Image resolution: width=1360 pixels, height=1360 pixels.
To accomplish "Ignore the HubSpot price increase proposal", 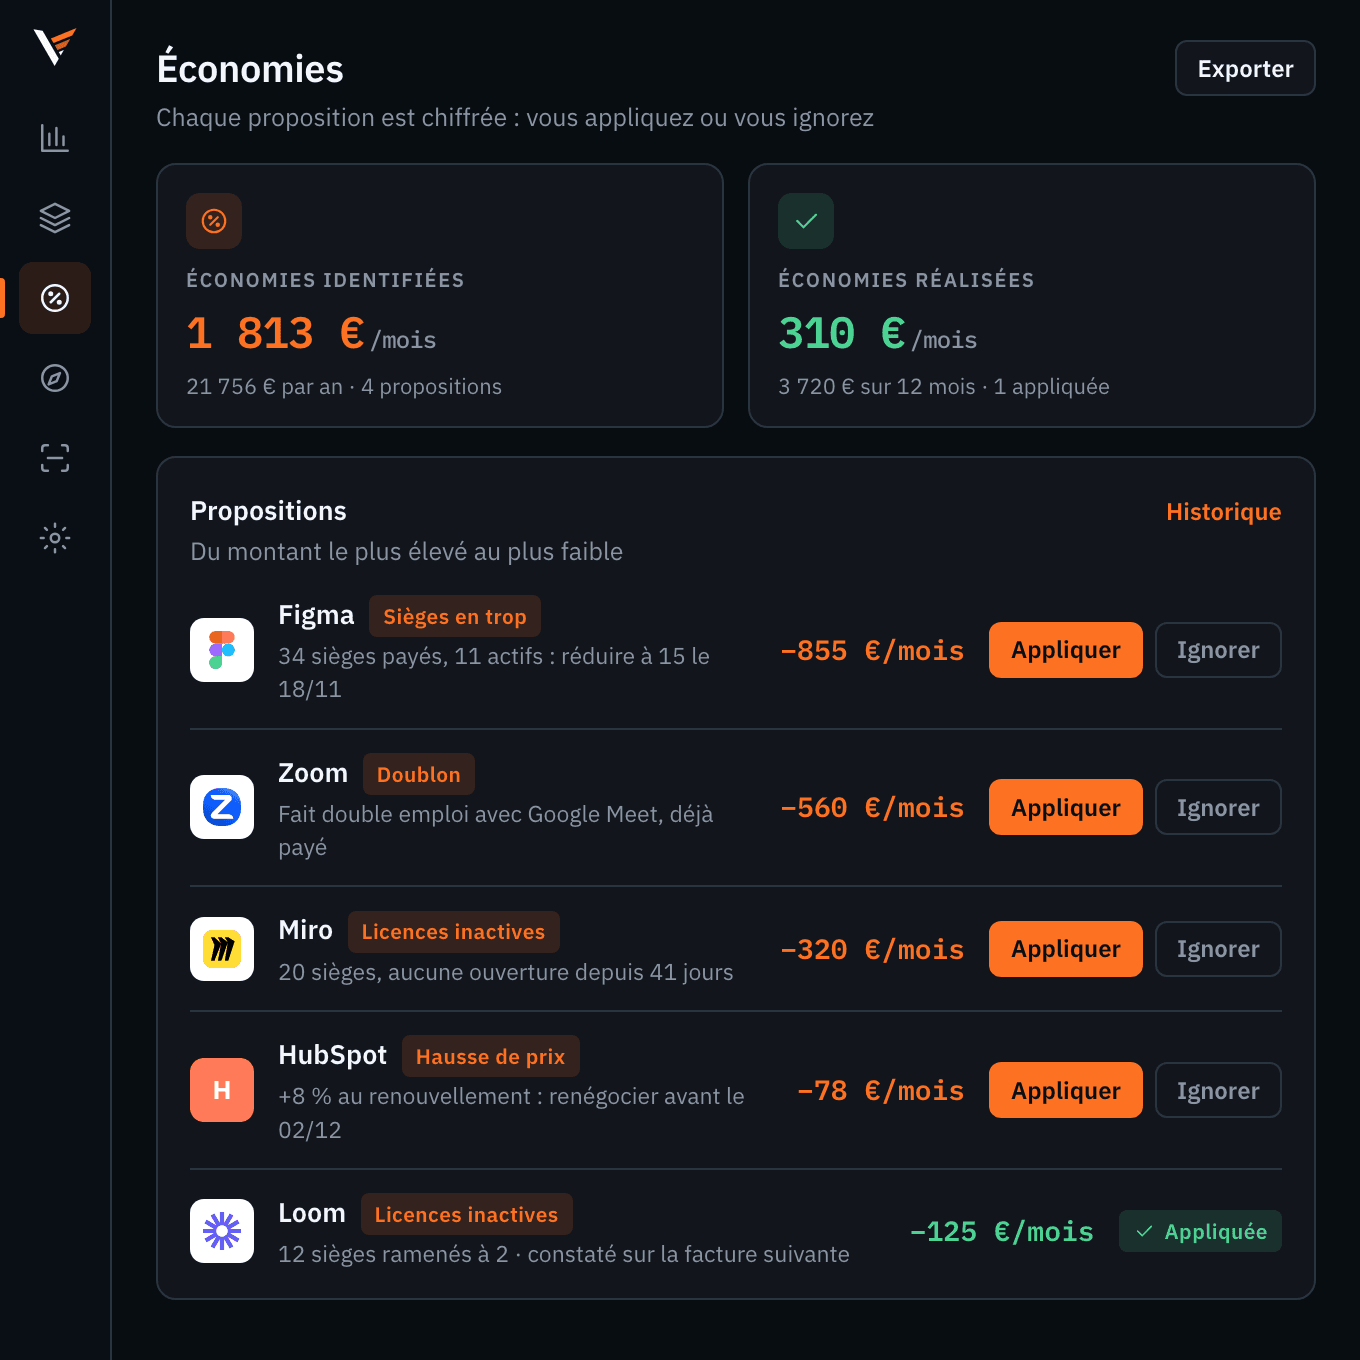I will pos(1218,1090).
